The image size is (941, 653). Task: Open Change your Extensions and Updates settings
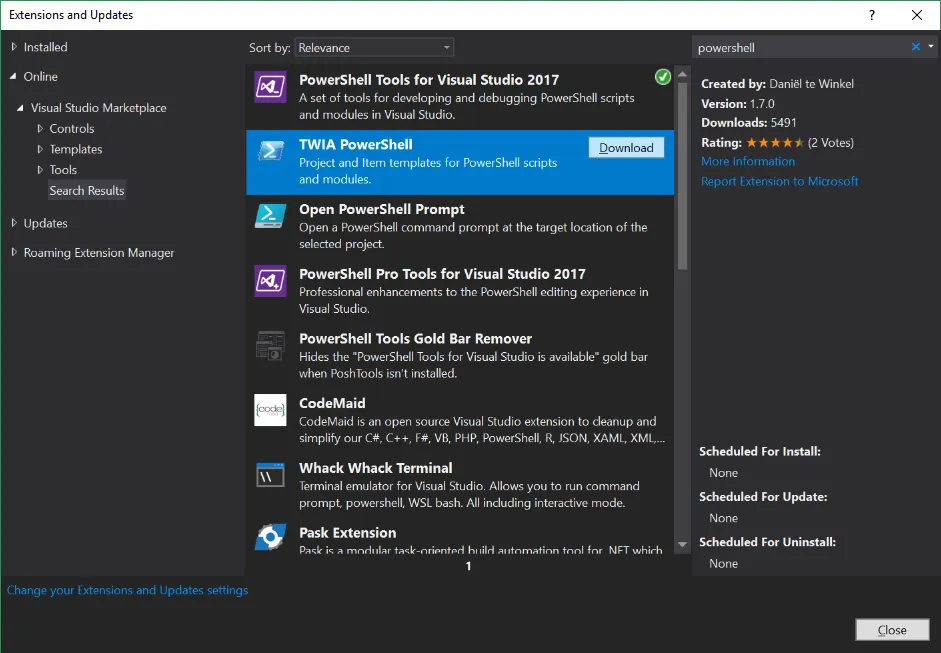pyautogui.click(x=127, y=590)
